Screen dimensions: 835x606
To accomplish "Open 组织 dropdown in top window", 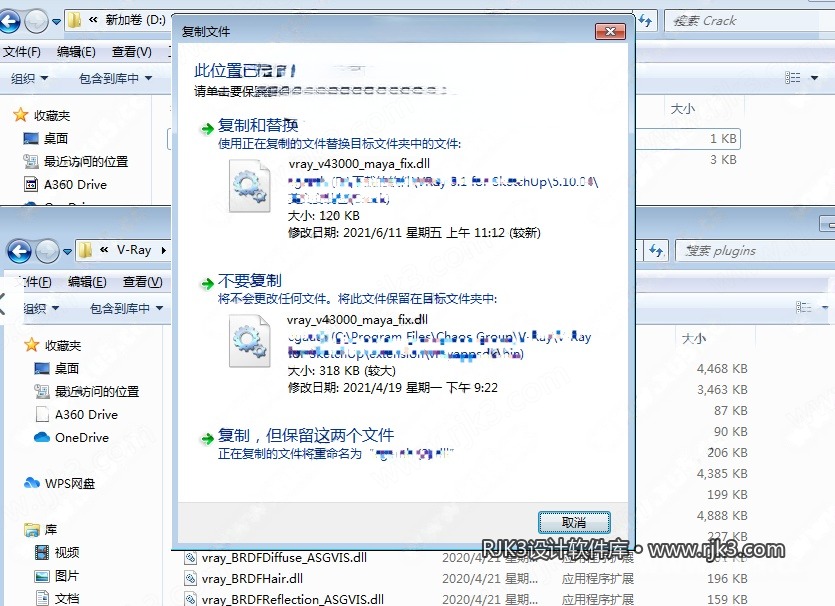I will click(29, 78).
